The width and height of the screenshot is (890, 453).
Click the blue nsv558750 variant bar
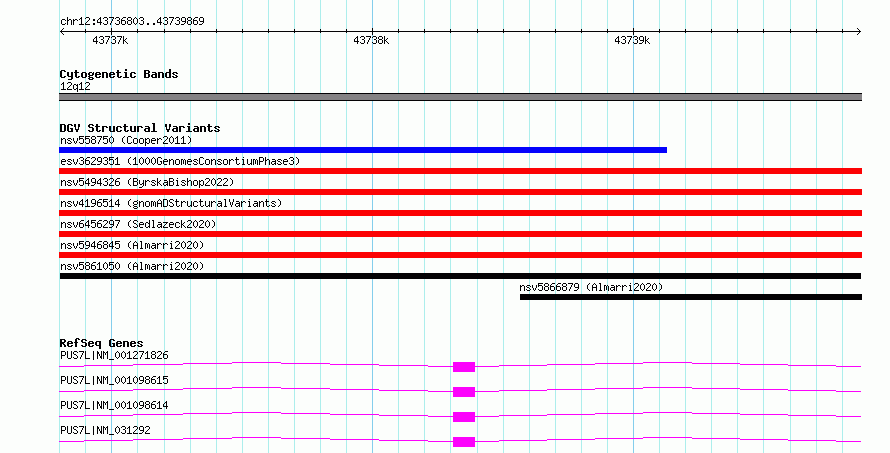point(363,150)
